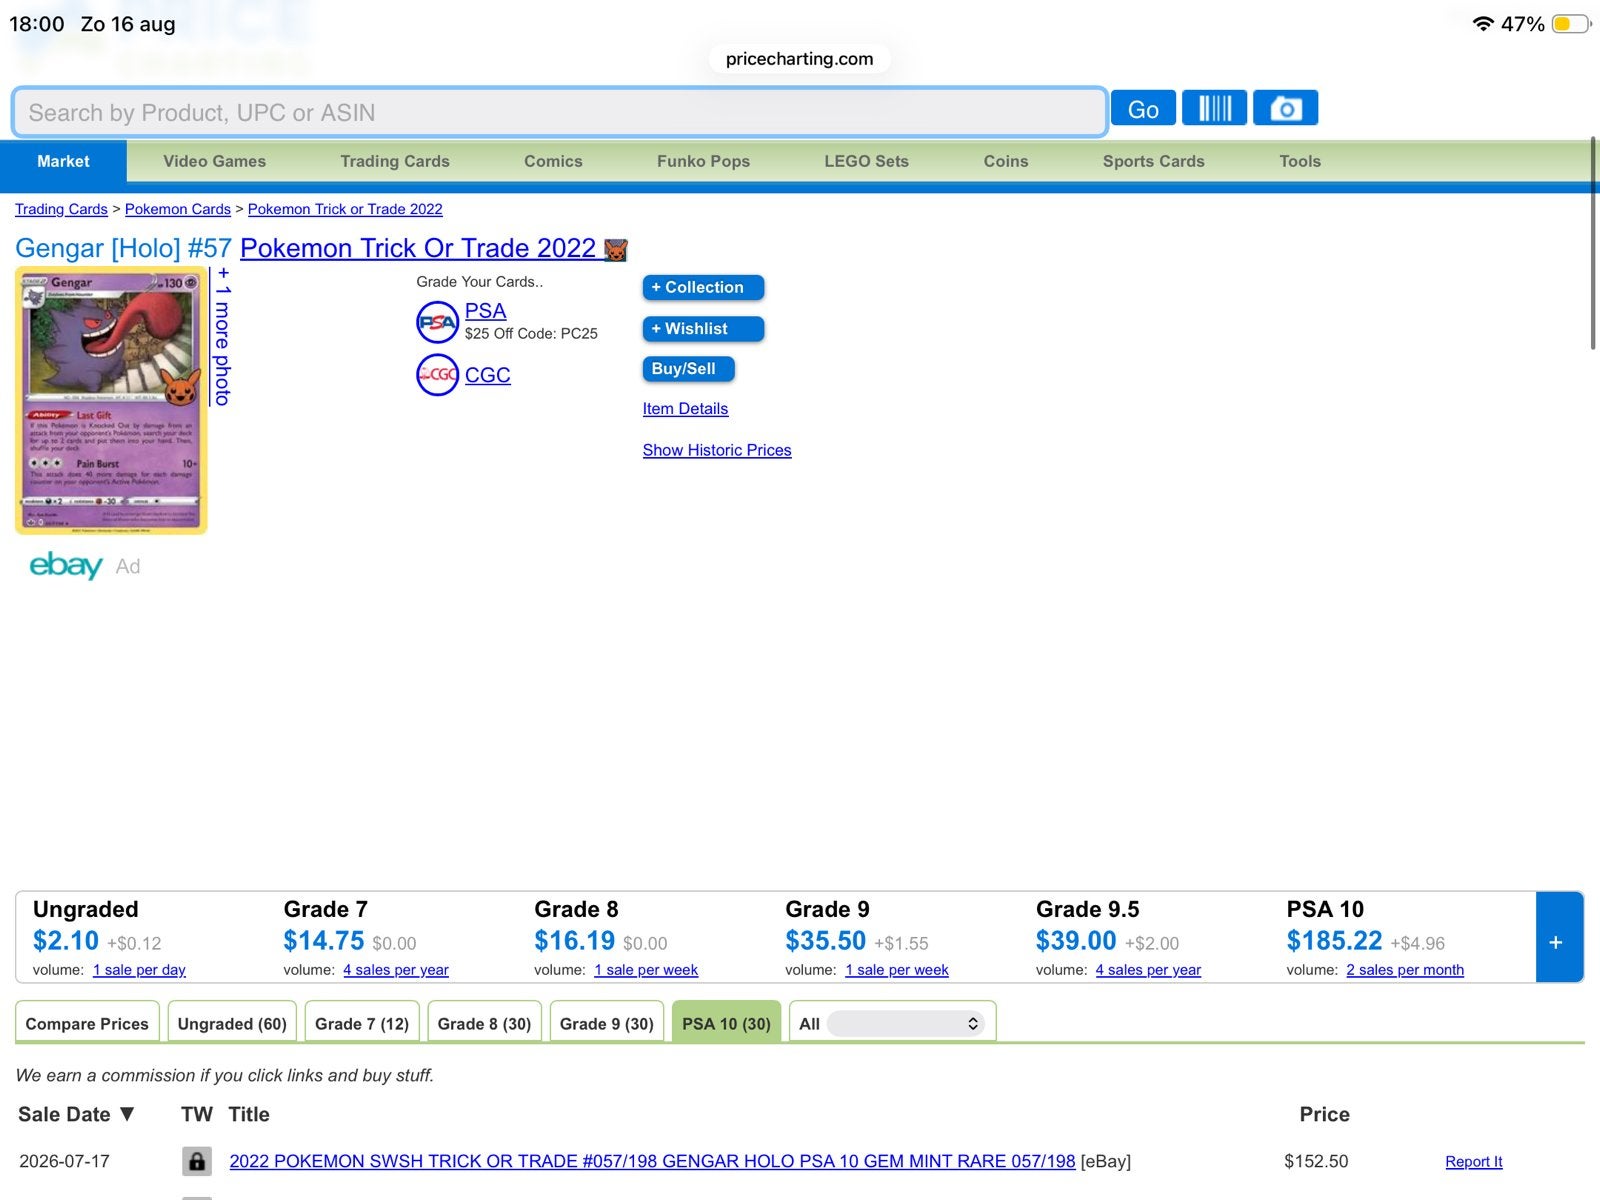Open the LEGO Sets menu
Image resolution: width=1600 pixels, height=1200 pixels.
866,161
